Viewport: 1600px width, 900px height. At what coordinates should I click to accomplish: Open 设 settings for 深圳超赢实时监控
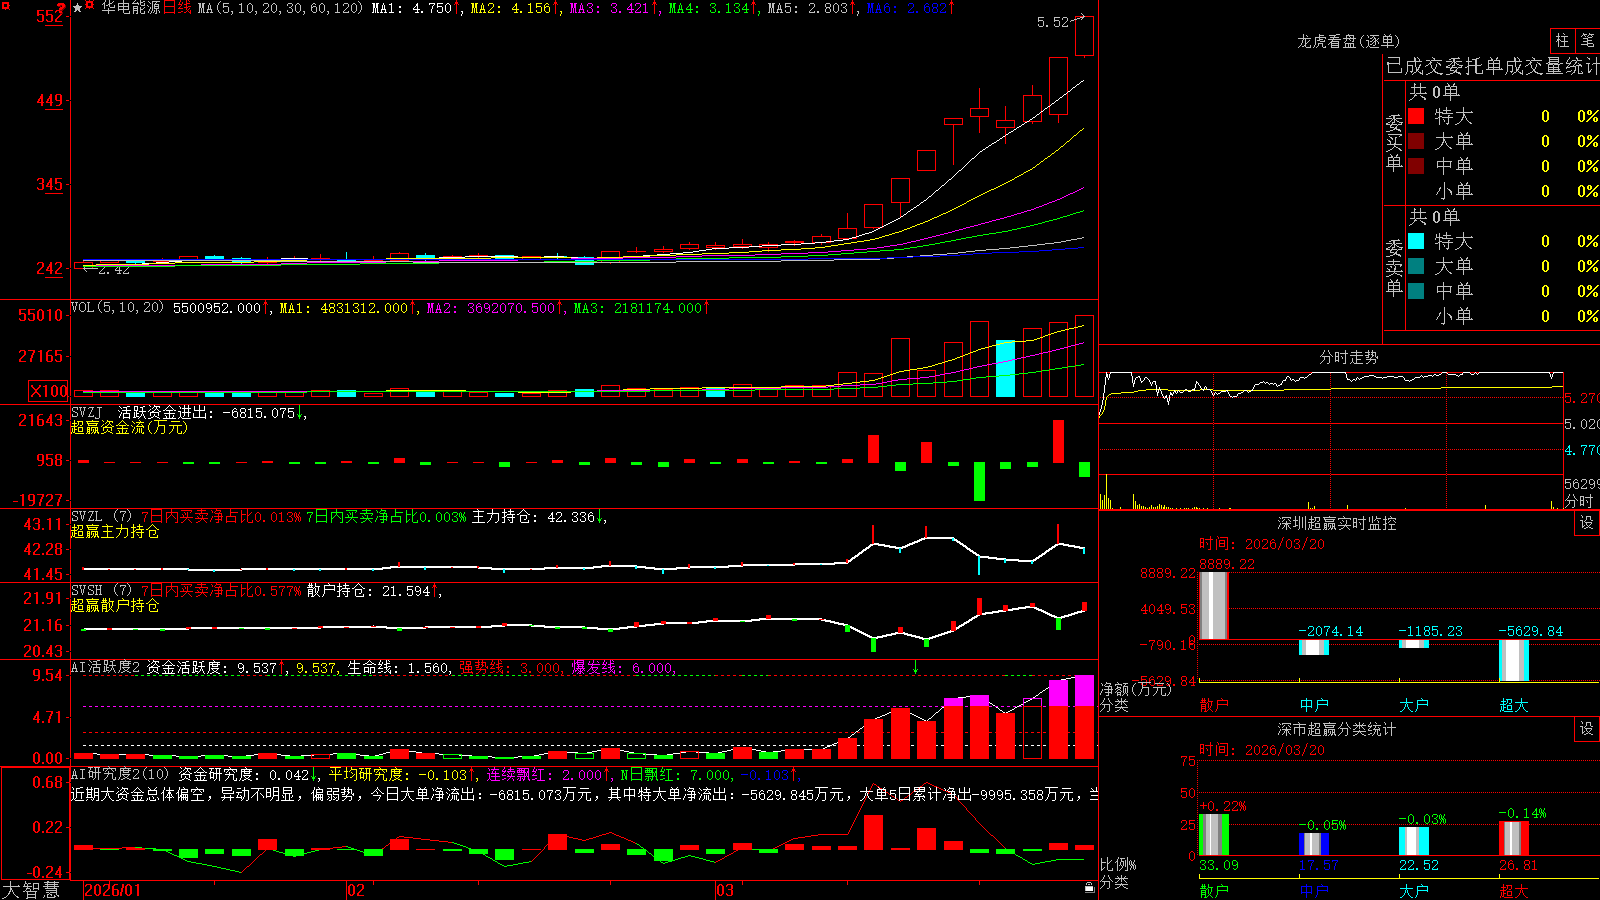pyautogui.click(x=1587, y=523)
